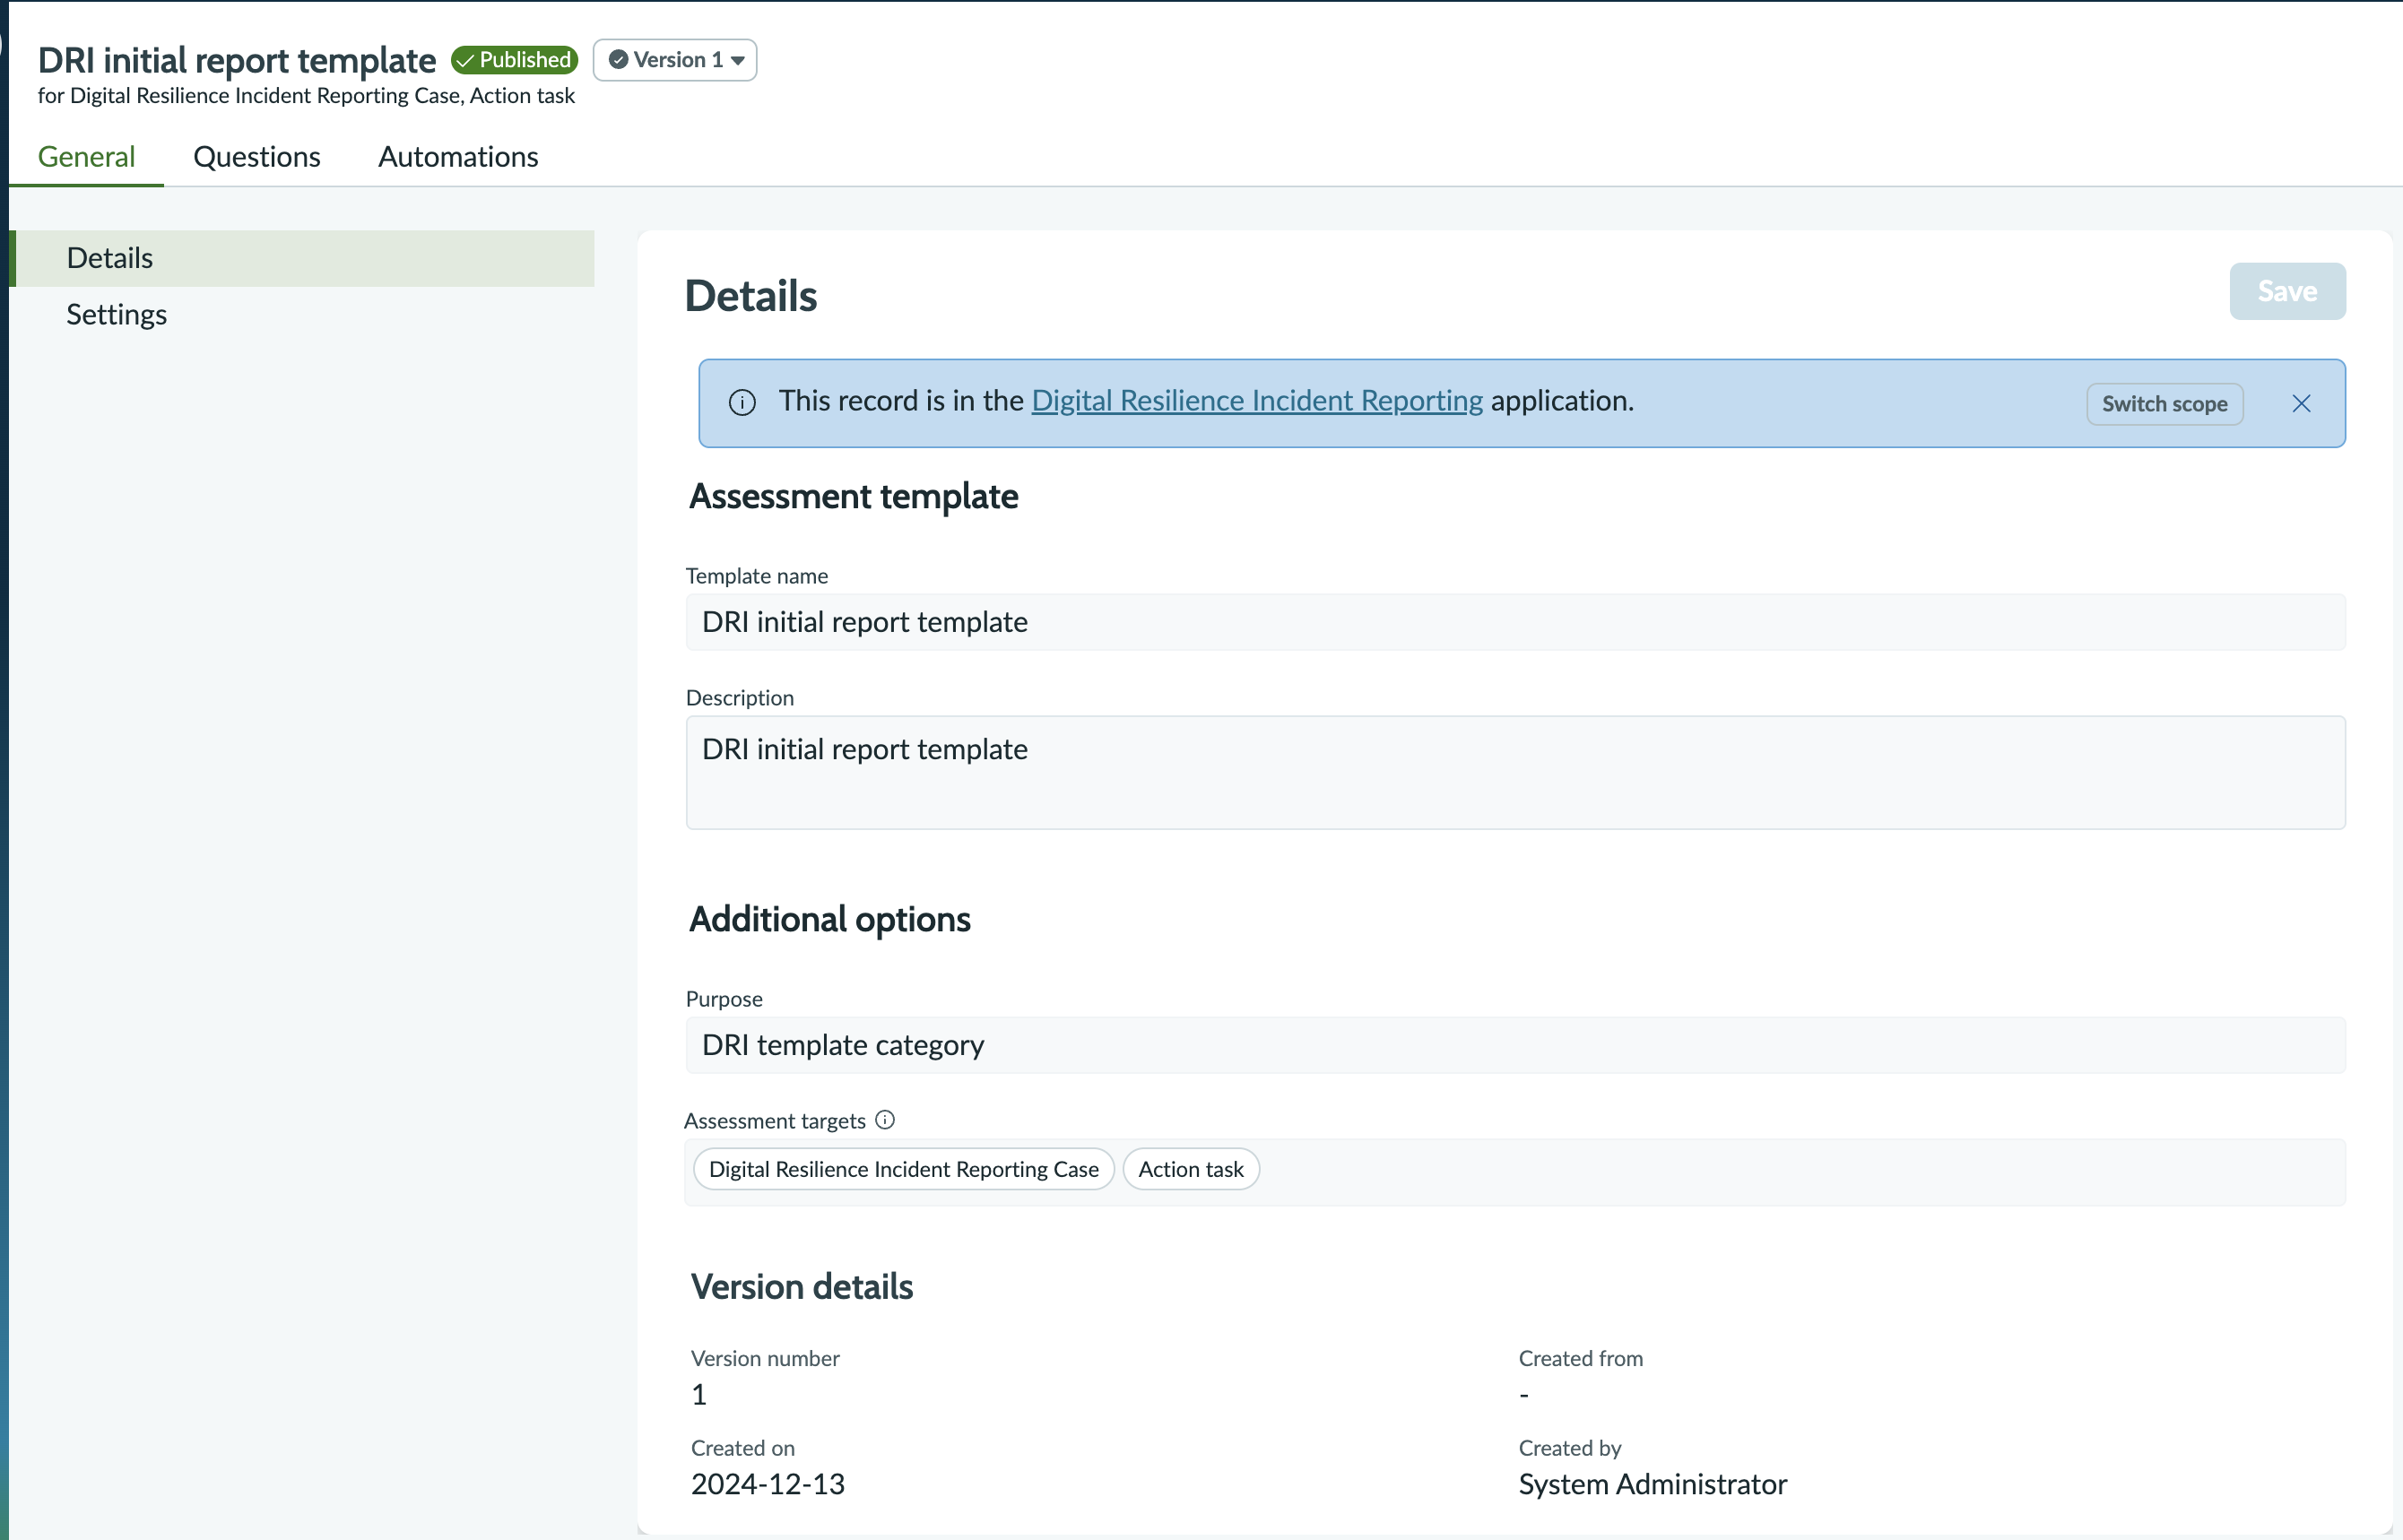Click the Assessment targets field area

click(x=1515, y=1172)
